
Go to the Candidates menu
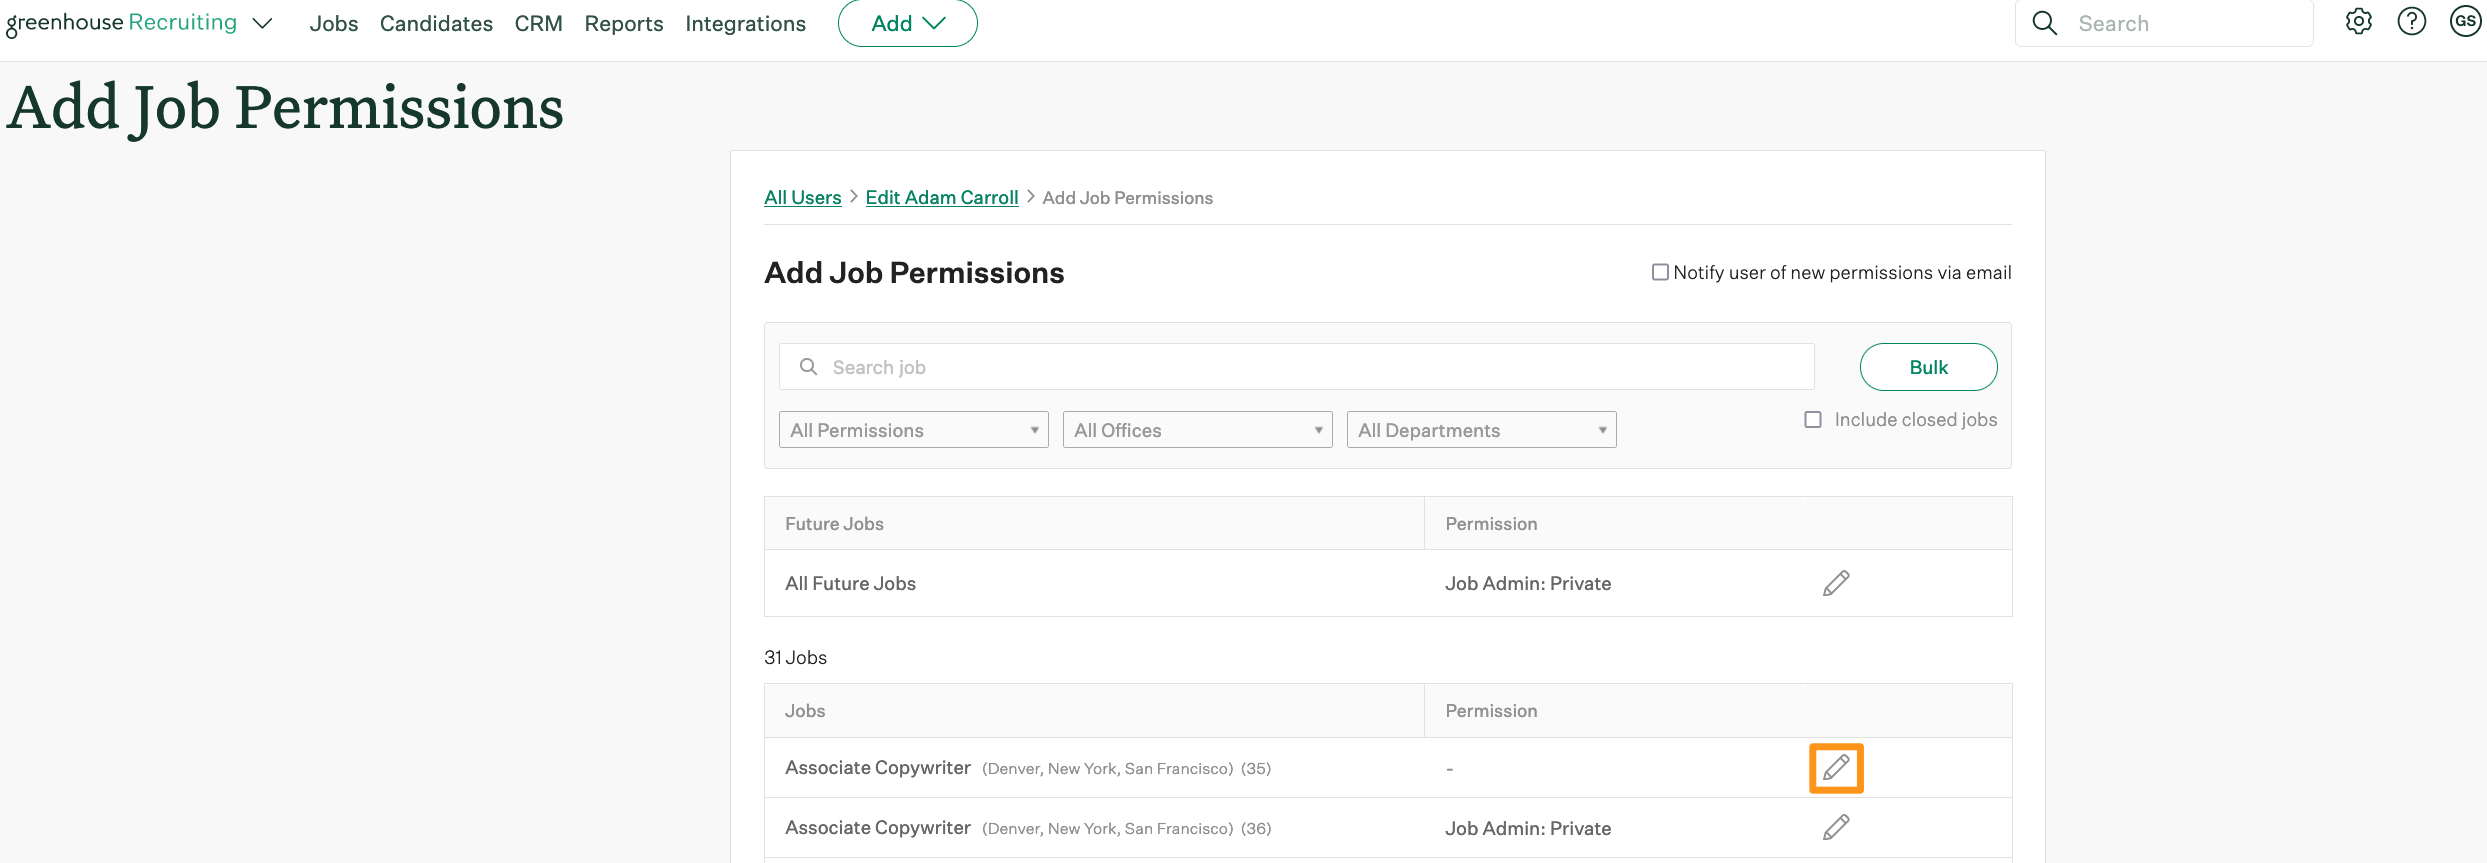point(436,24)
